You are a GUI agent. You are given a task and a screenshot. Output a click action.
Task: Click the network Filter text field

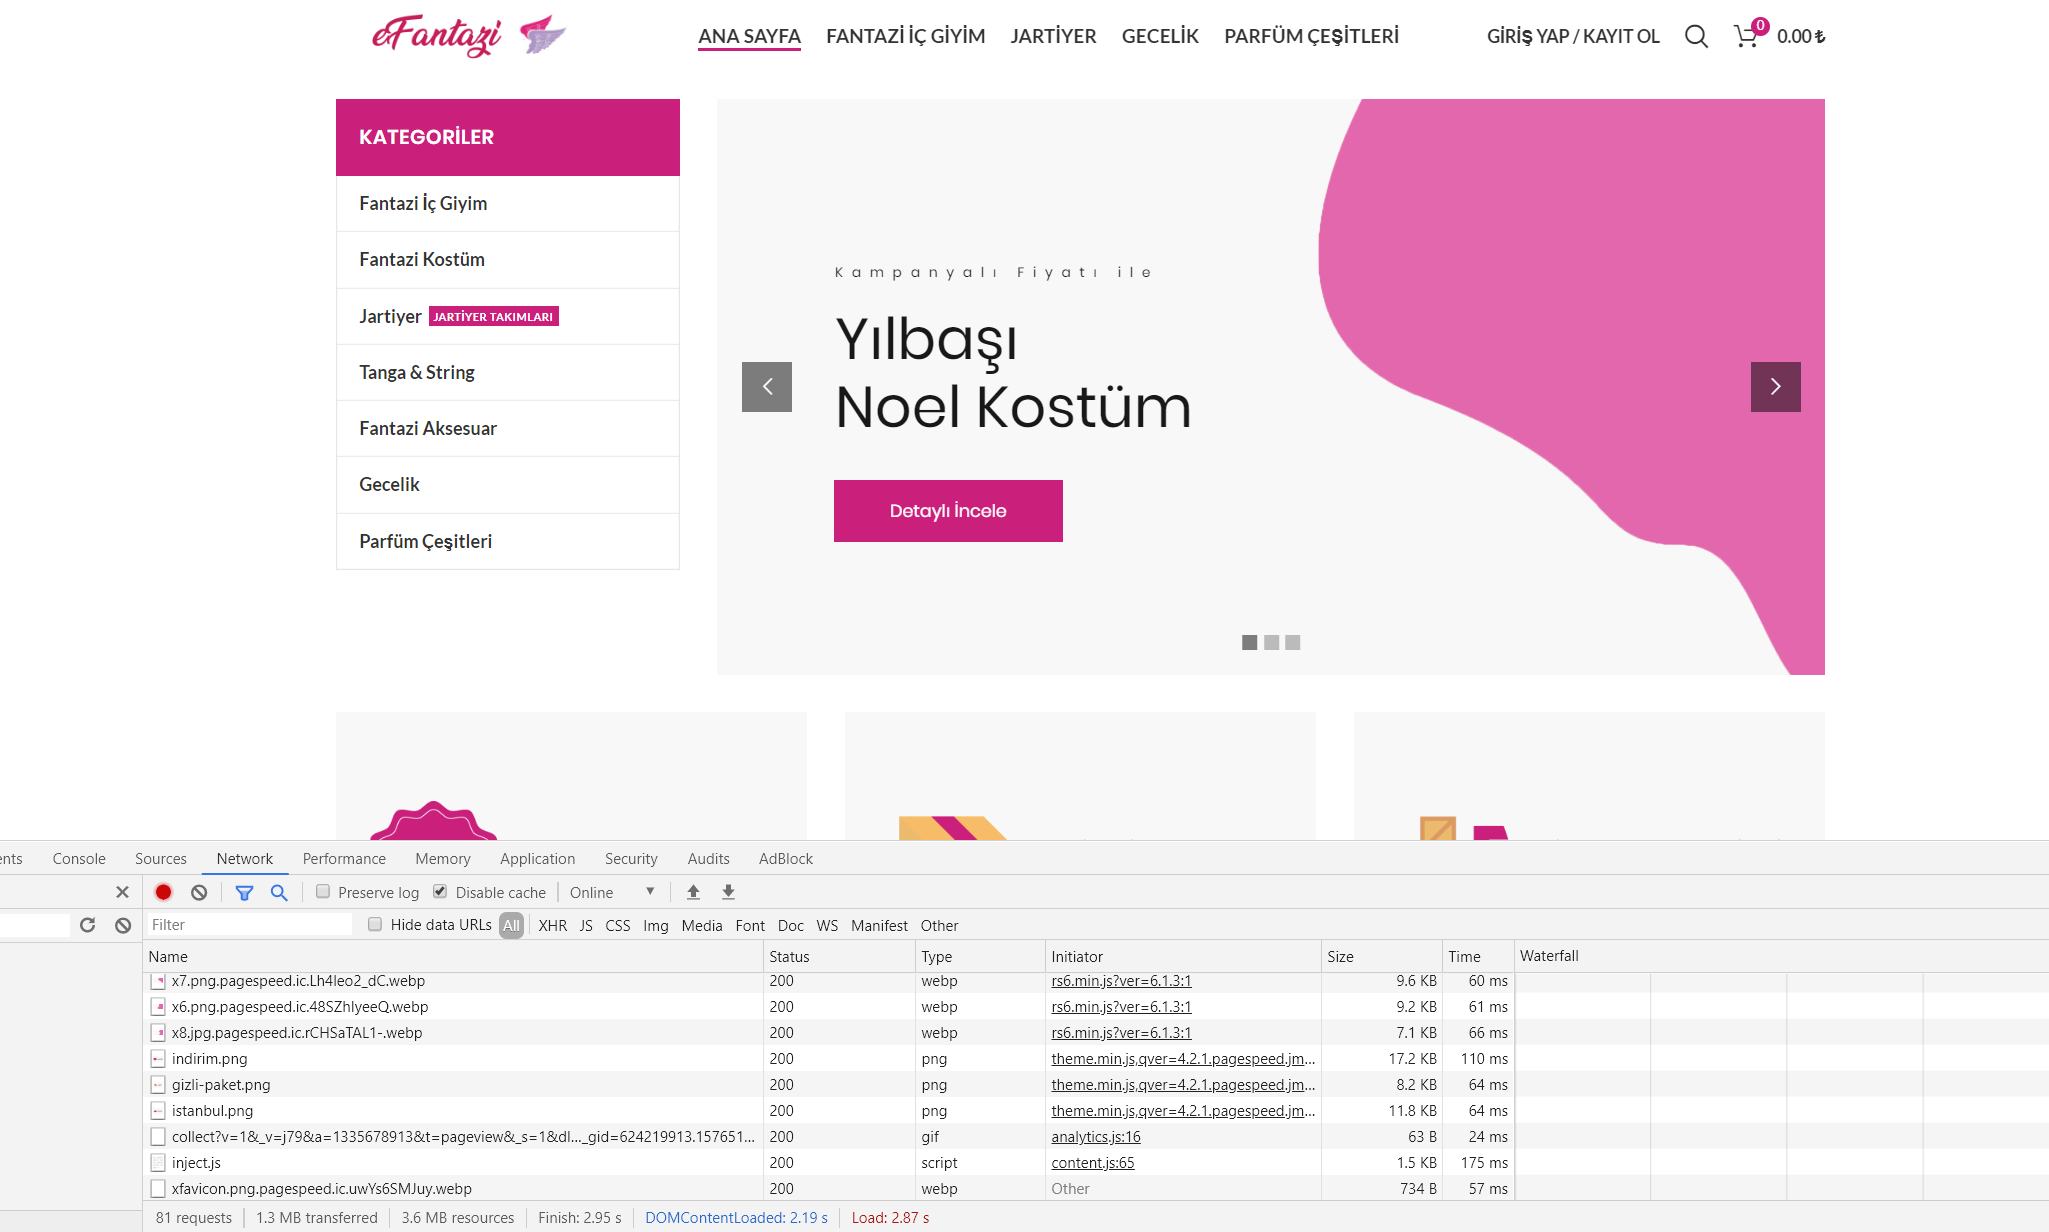click(x=250, y=924)
